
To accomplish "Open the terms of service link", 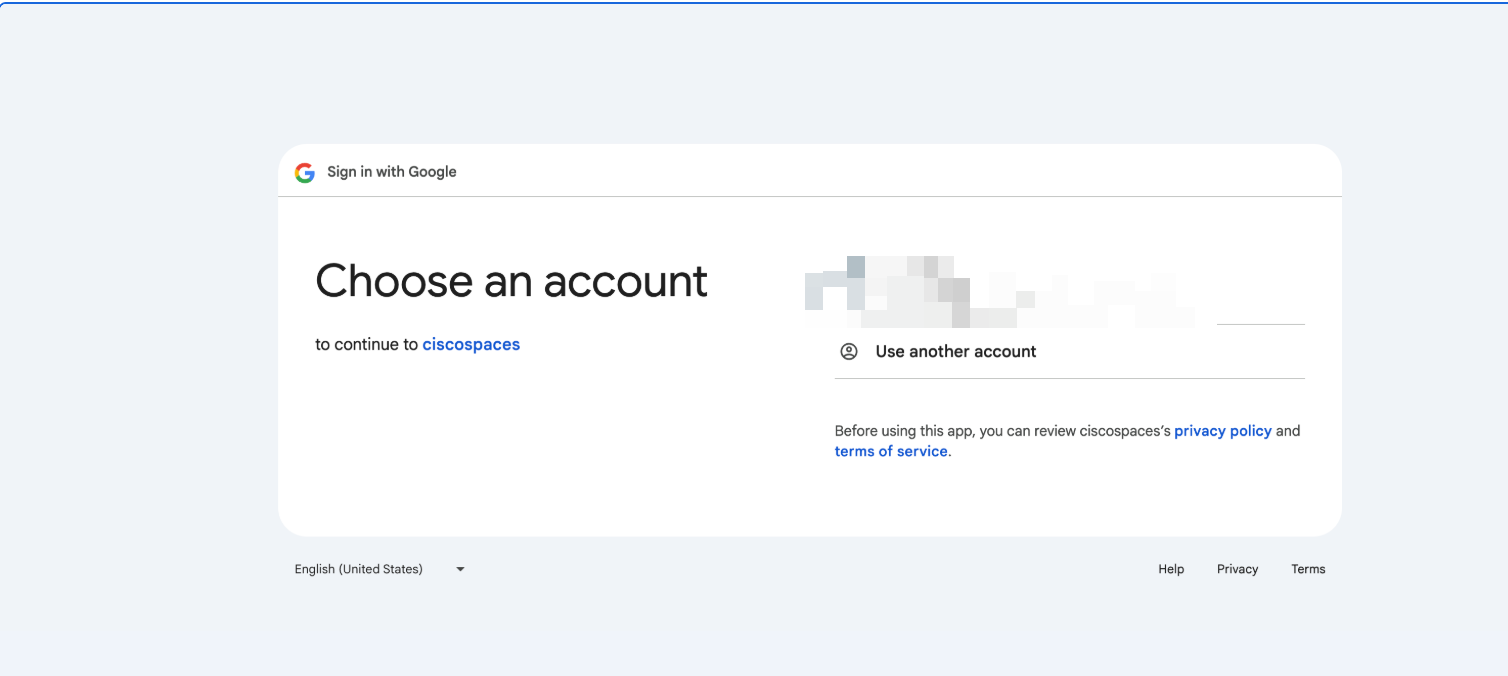I will tap(891, 451).
